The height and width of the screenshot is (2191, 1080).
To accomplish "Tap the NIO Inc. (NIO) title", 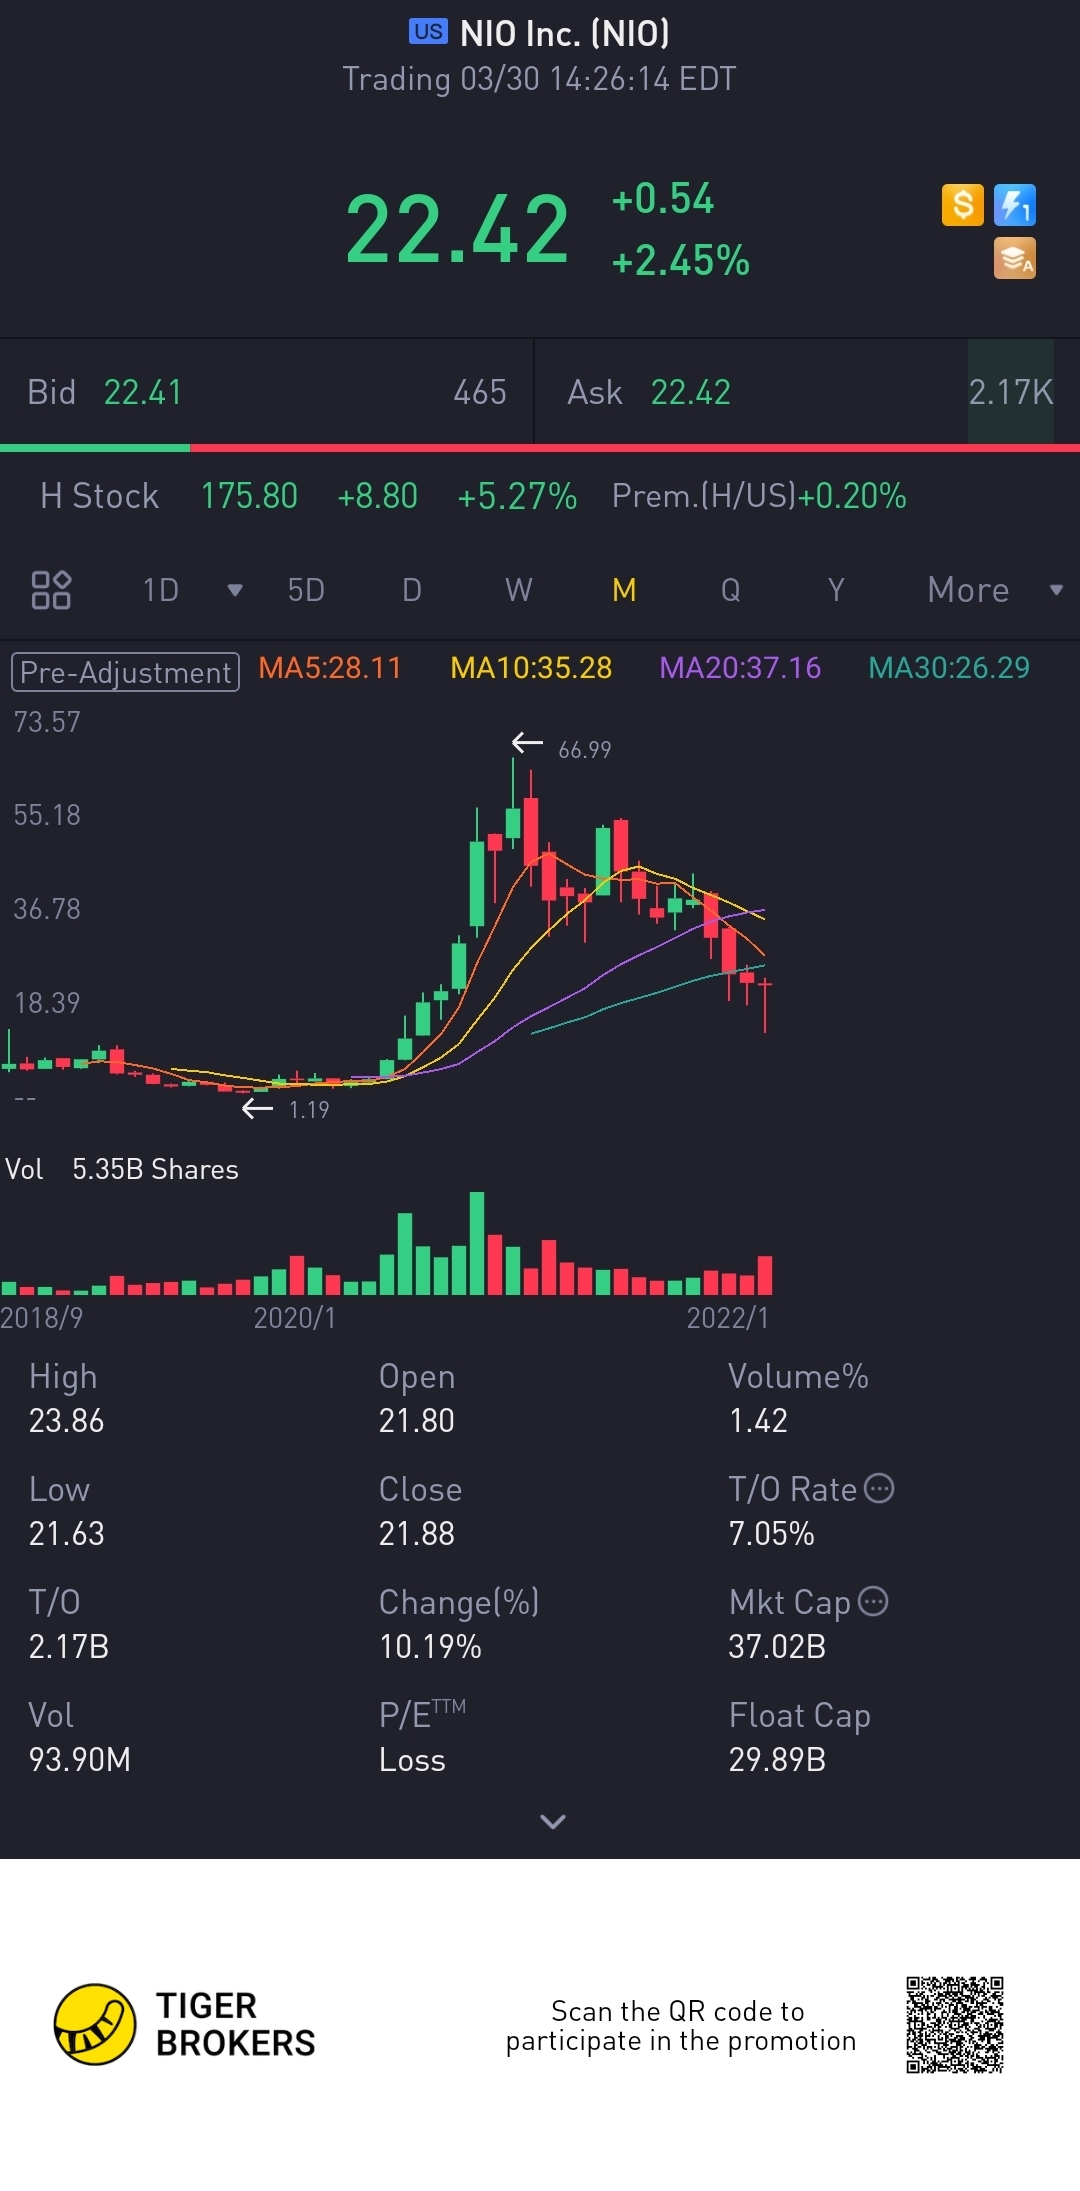I will point(565,34).
